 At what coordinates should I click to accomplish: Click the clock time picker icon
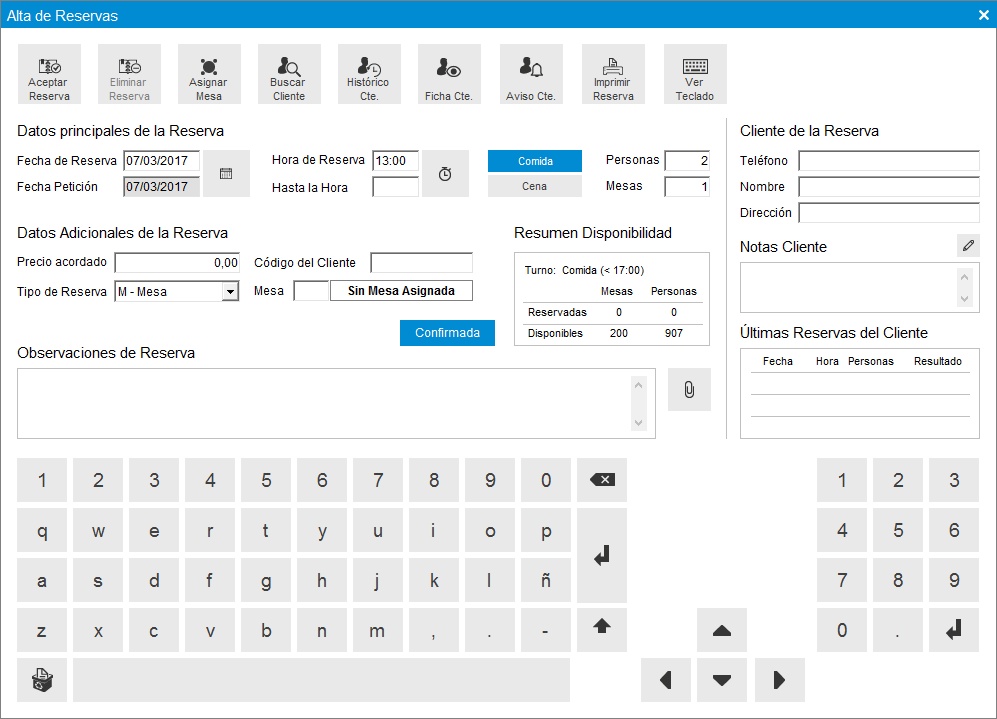click(445, 173)
